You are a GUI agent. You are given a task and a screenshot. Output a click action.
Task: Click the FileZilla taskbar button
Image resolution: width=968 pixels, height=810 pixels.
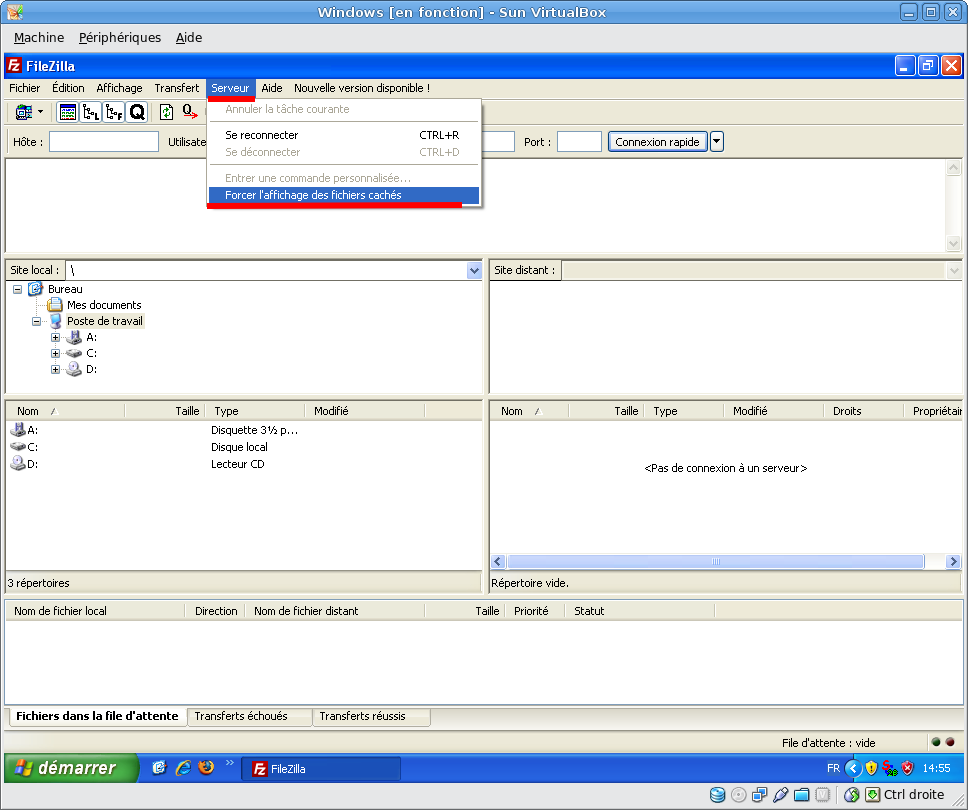(321, 769)
